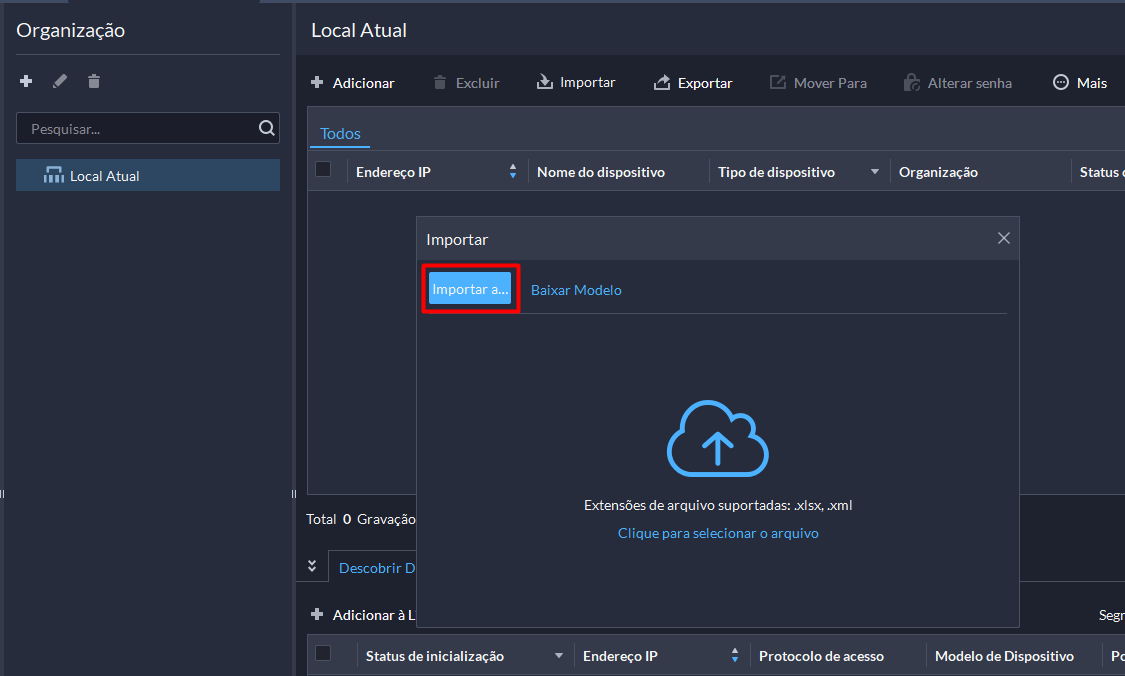
Task: Click Adicionar to add a device
Action: [x=353, y=83]
